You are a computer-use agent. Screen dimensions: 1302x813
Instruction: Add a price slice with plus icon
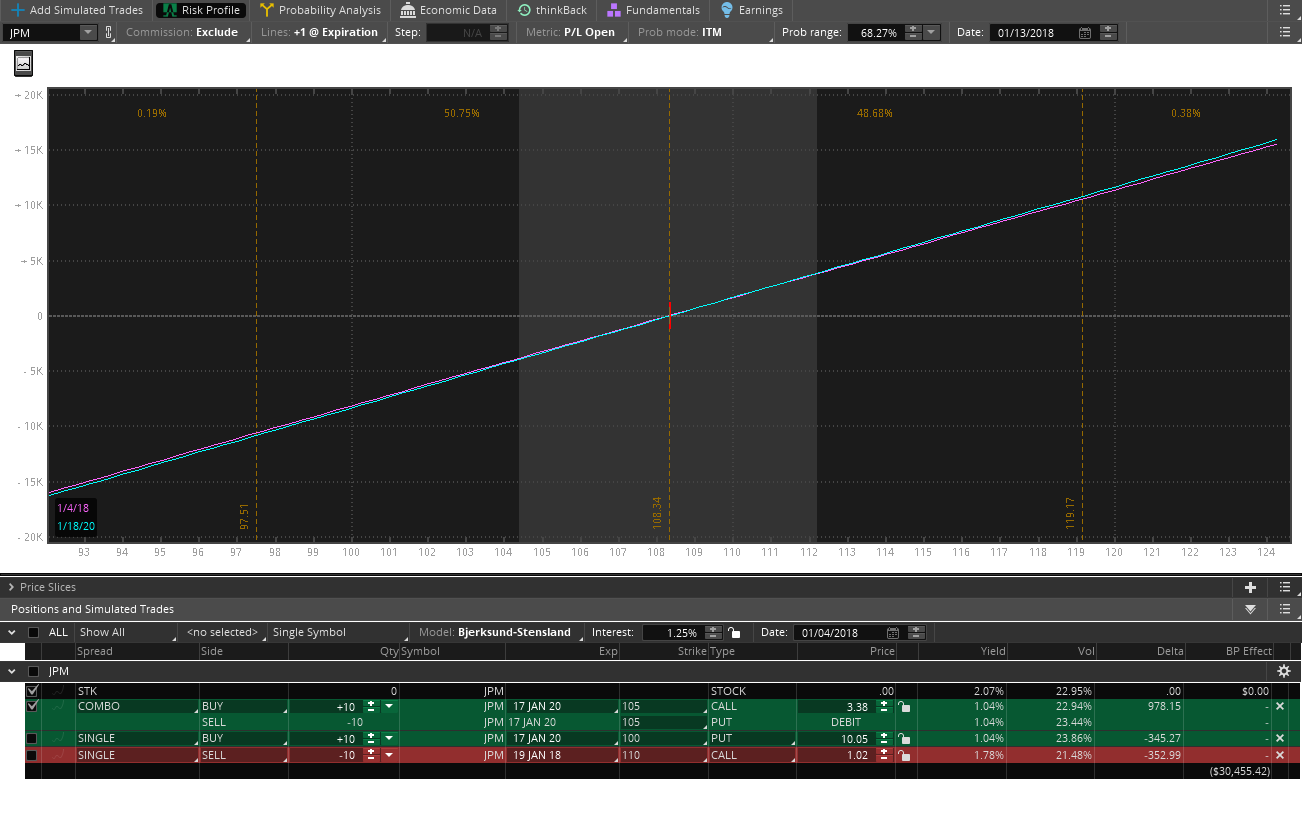(x=1250, y=588)
